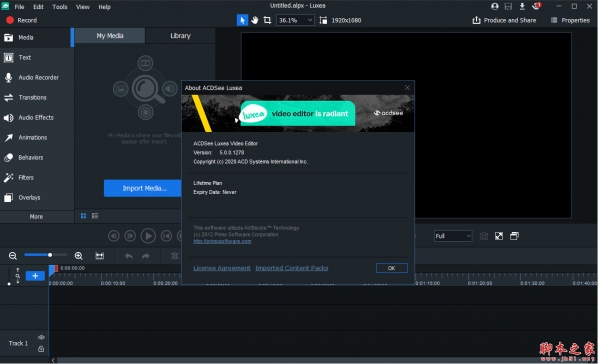This screenshot has width=600, height=364.
Task: Open the Edit menu
Action: (x=38, y=7)
